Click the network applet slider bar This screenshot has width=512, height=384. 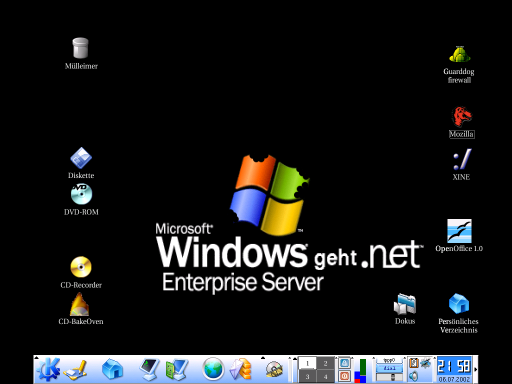[x=389, y=377]
